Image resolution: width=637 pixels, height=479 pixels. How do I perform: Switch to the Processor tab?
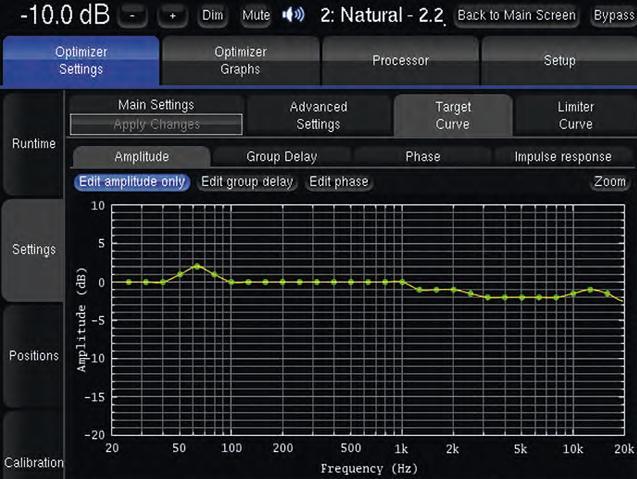pos(401,61)
